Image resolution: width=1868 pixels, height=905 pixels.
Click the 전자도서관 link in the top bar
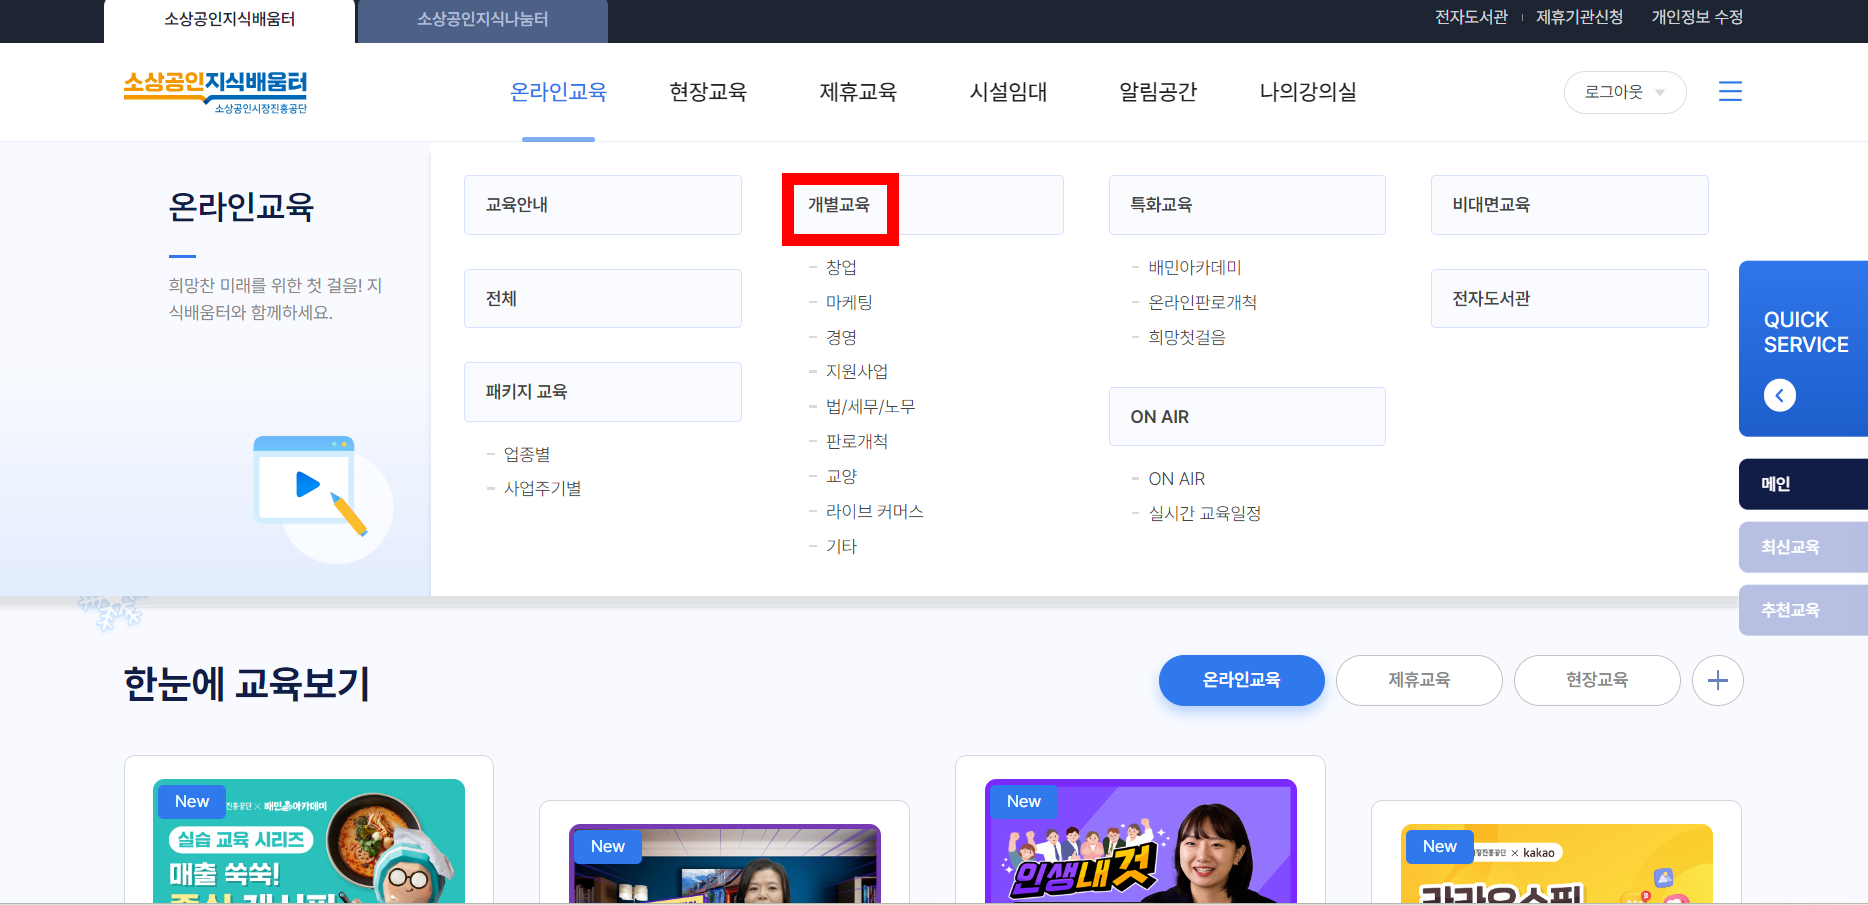pyautogui.click(x=1469, y=17)
